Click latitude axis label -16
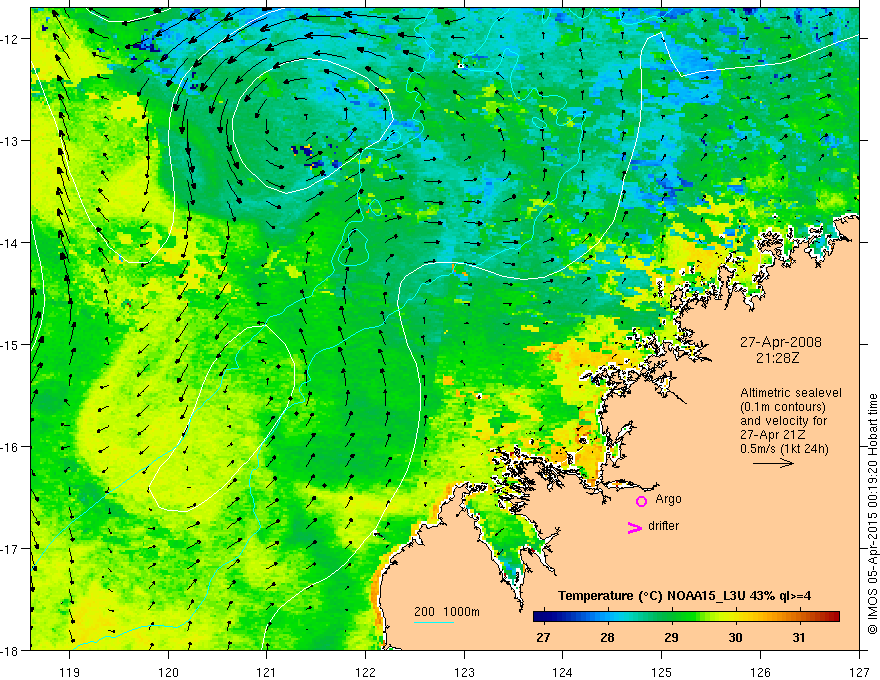The width and height of the screenshot is (880, 680). point(10,447)
